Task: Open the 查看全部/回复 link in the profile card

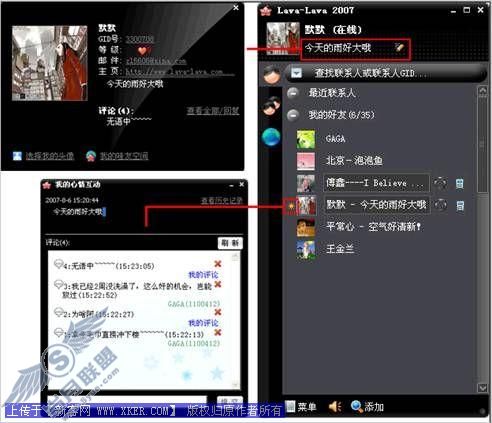Action: 213,111
